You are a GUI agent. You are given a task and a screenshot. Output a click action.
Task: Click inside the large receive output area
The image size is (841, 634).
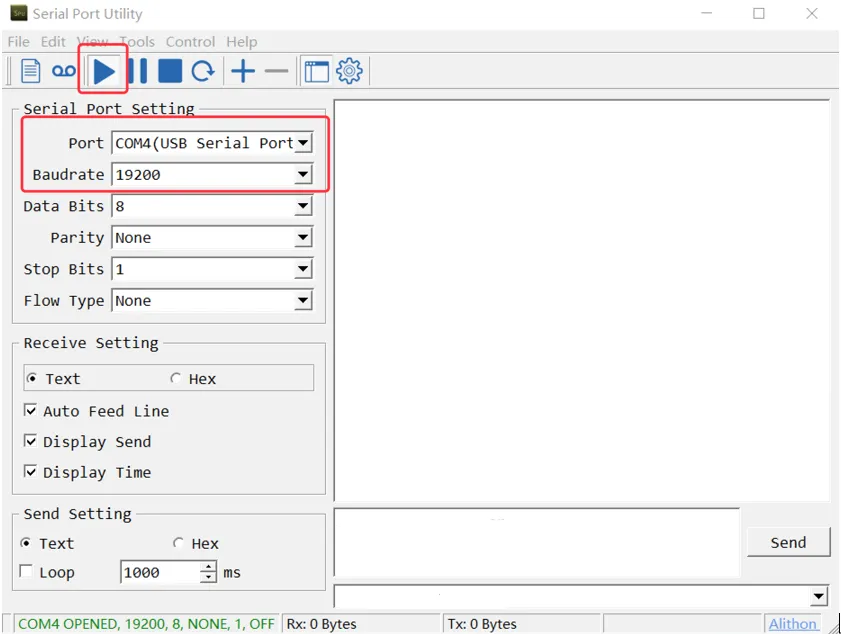(582, 300)
